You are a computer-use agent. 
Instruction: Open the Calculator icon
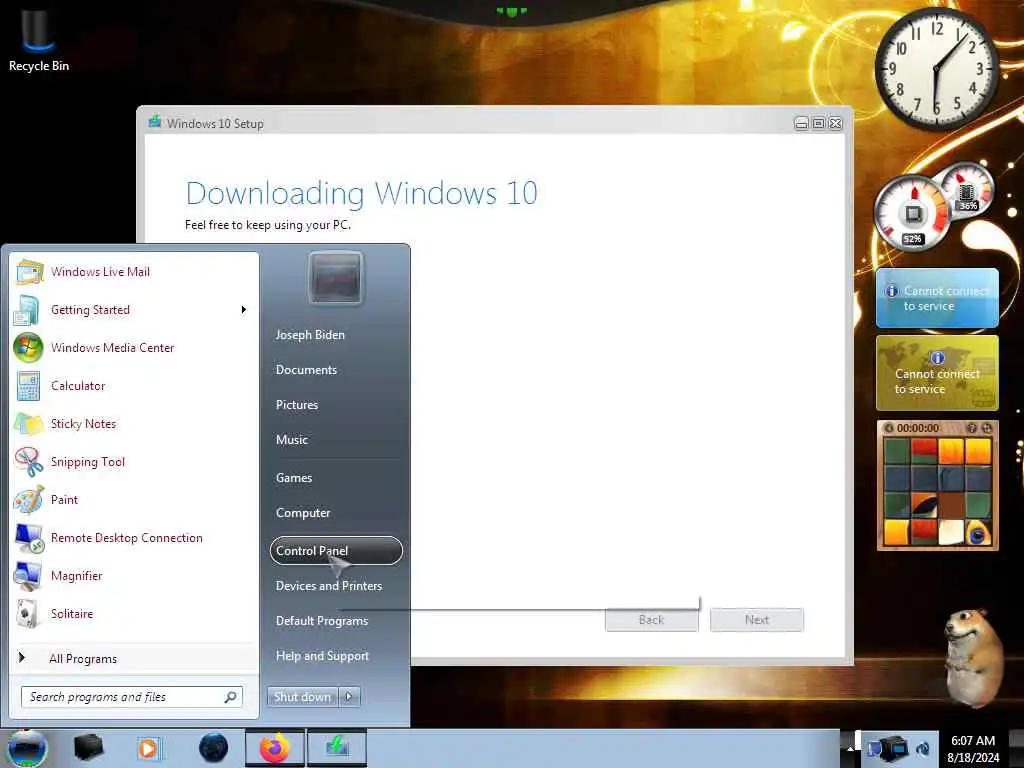[x=28, y=386]
